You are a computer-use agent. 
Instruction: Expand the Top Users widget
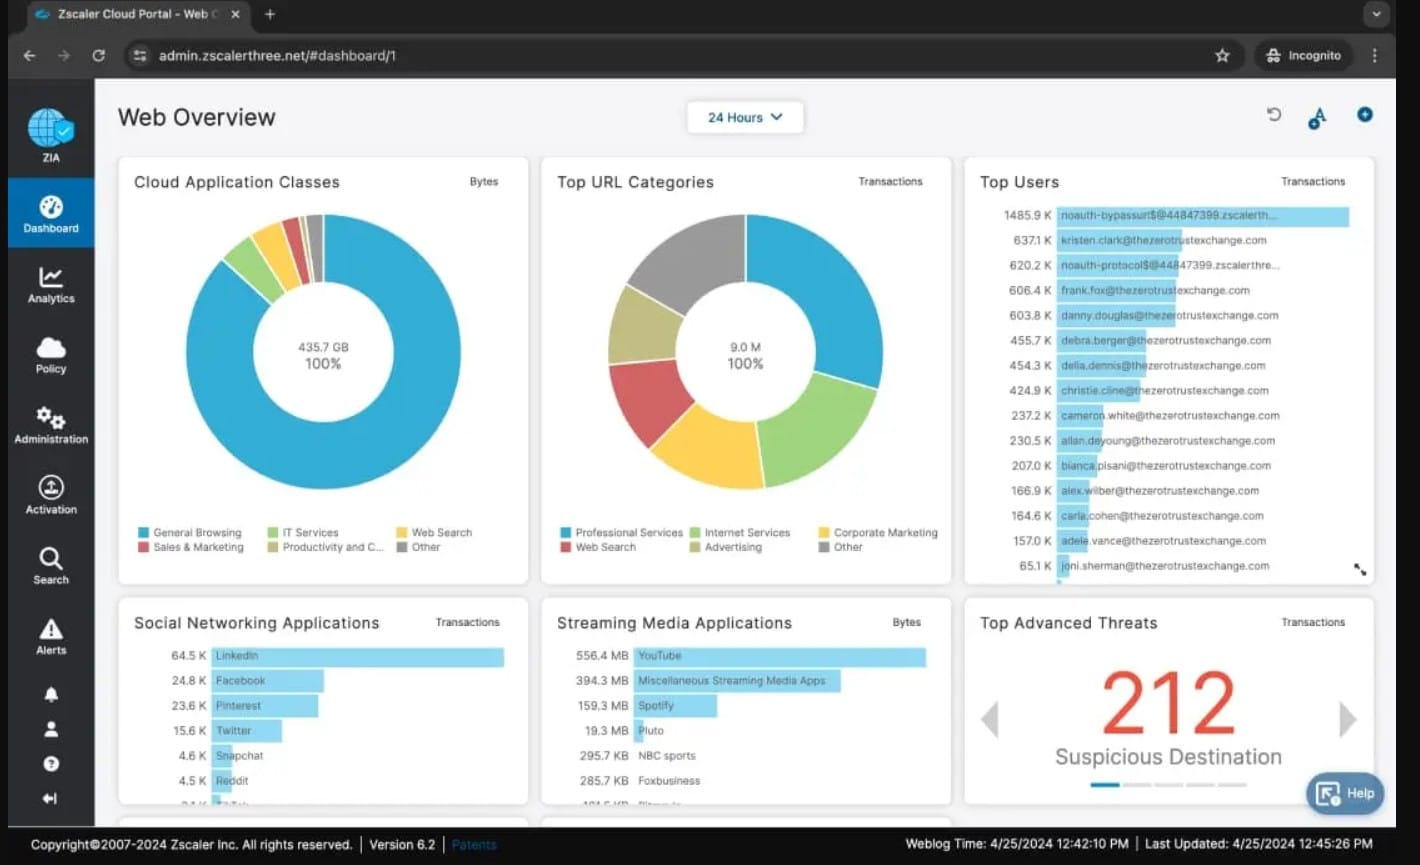pyautogui.click(x=1360, y=569)
